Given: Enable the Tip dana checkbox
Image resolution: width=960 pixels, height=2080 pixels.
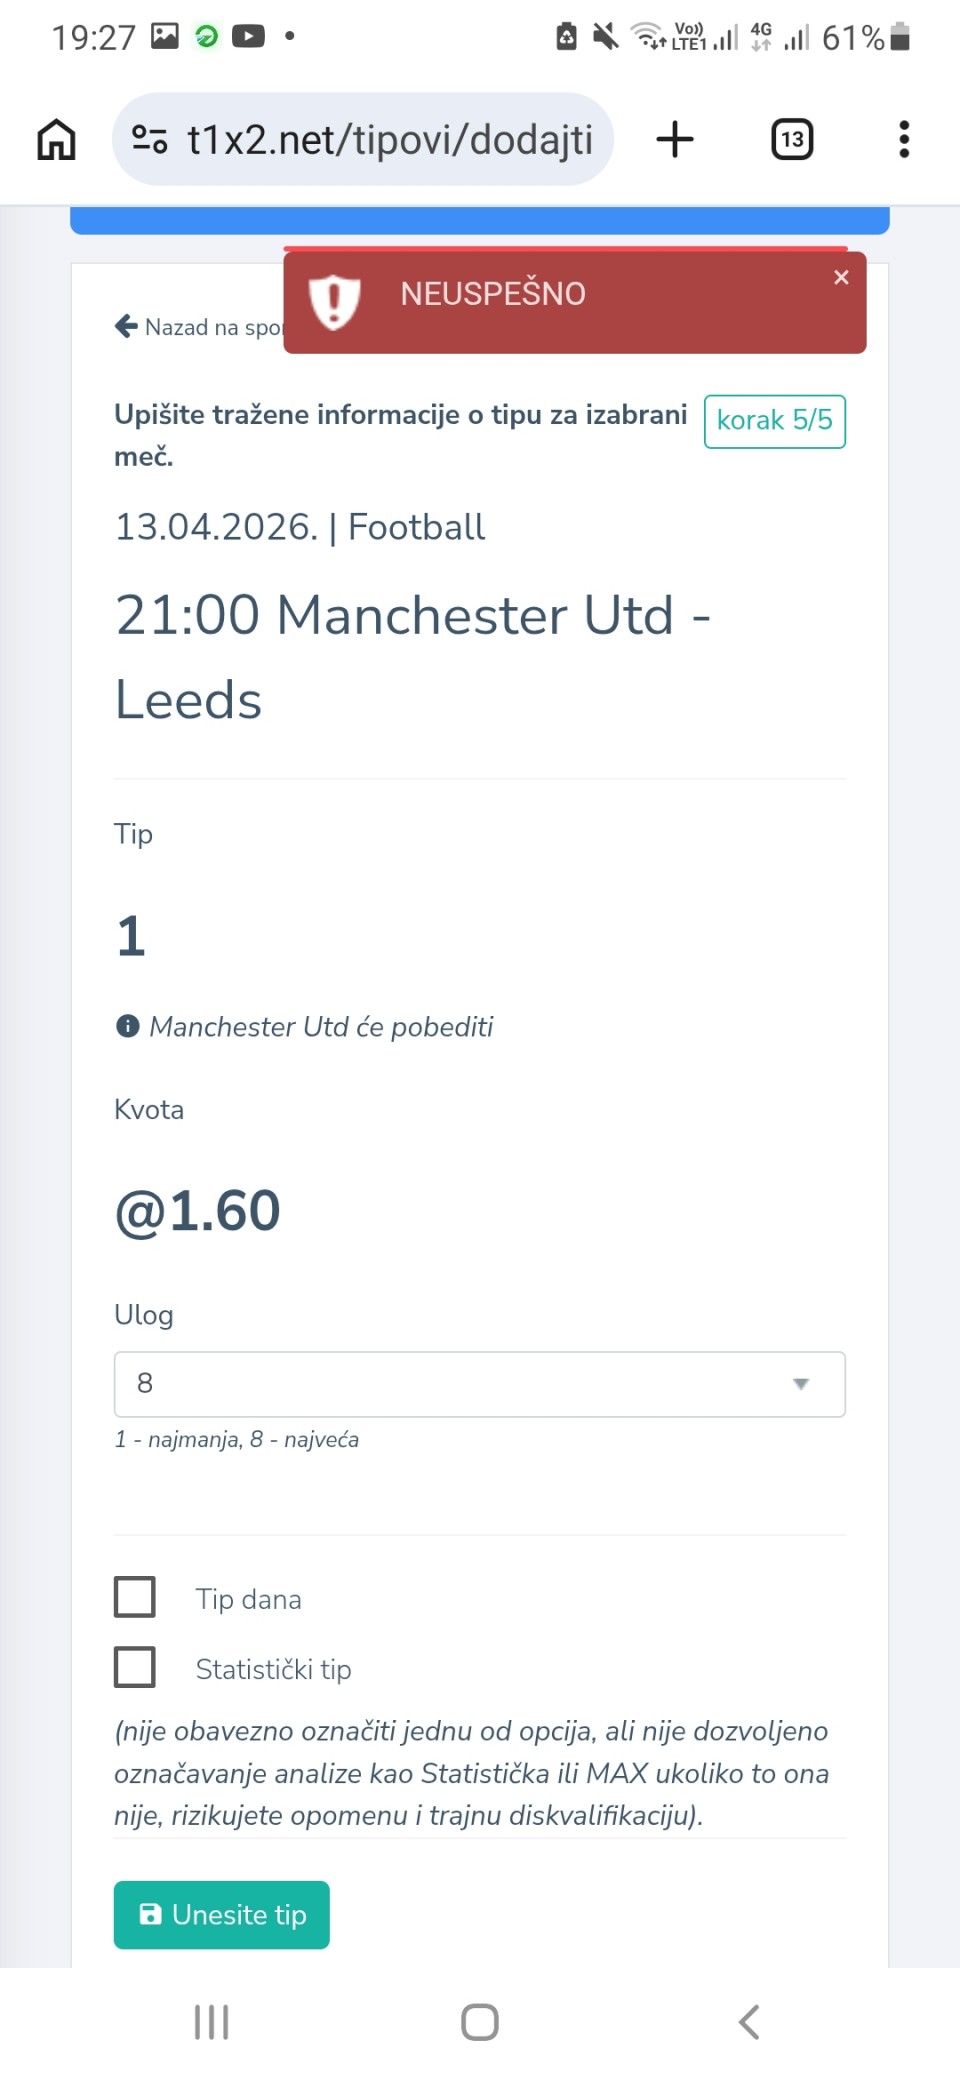Looking at the screenshot, I should click(135, 1597).
